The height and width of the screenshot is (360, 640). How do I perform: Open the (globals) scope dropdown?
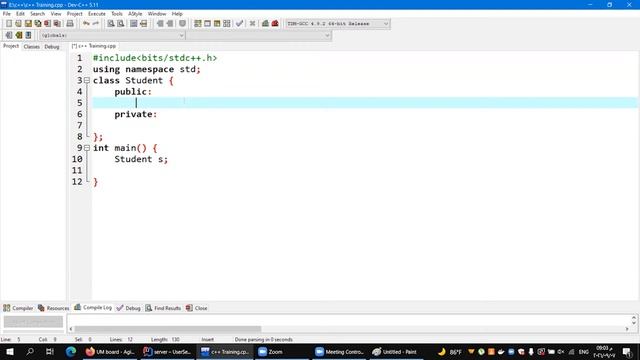click(x=112, y=36)
